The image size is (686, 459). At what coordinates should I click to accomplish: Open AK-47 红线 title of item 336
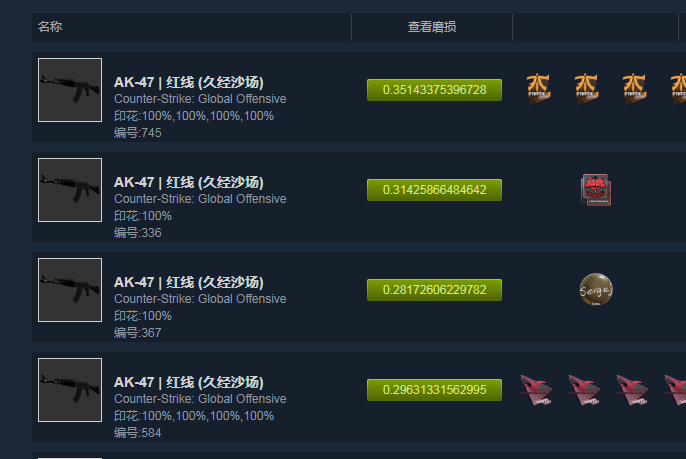189,182
